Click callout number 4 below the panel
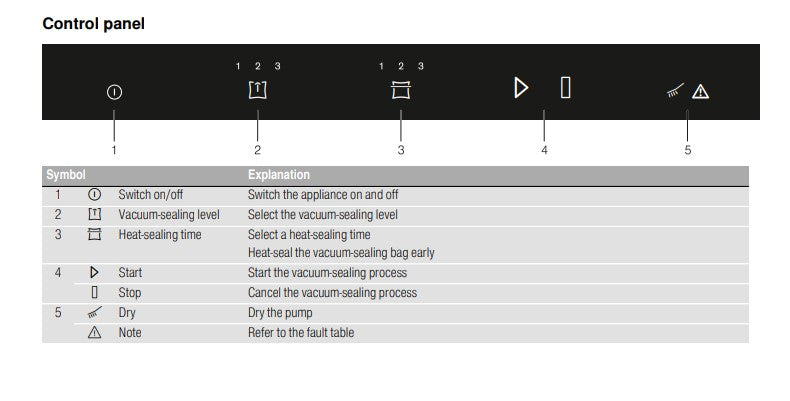The height and width of the screenshot is (401, 790). pos(544,150)
